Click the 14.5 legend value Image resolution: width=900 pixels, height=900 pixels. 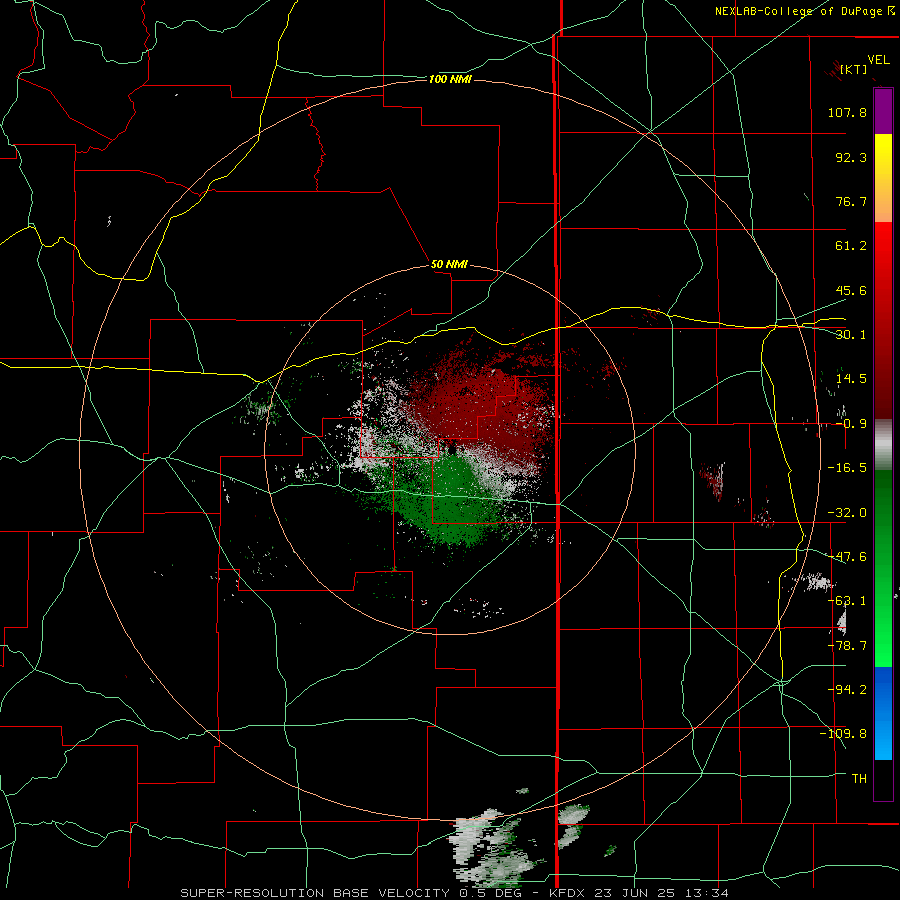(x=851, y=379)
